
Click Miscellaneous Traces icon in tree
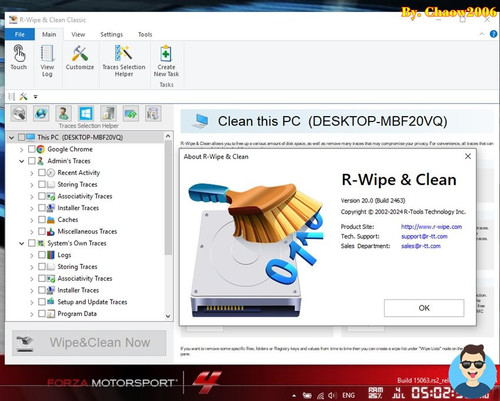[x=51, y=231]
